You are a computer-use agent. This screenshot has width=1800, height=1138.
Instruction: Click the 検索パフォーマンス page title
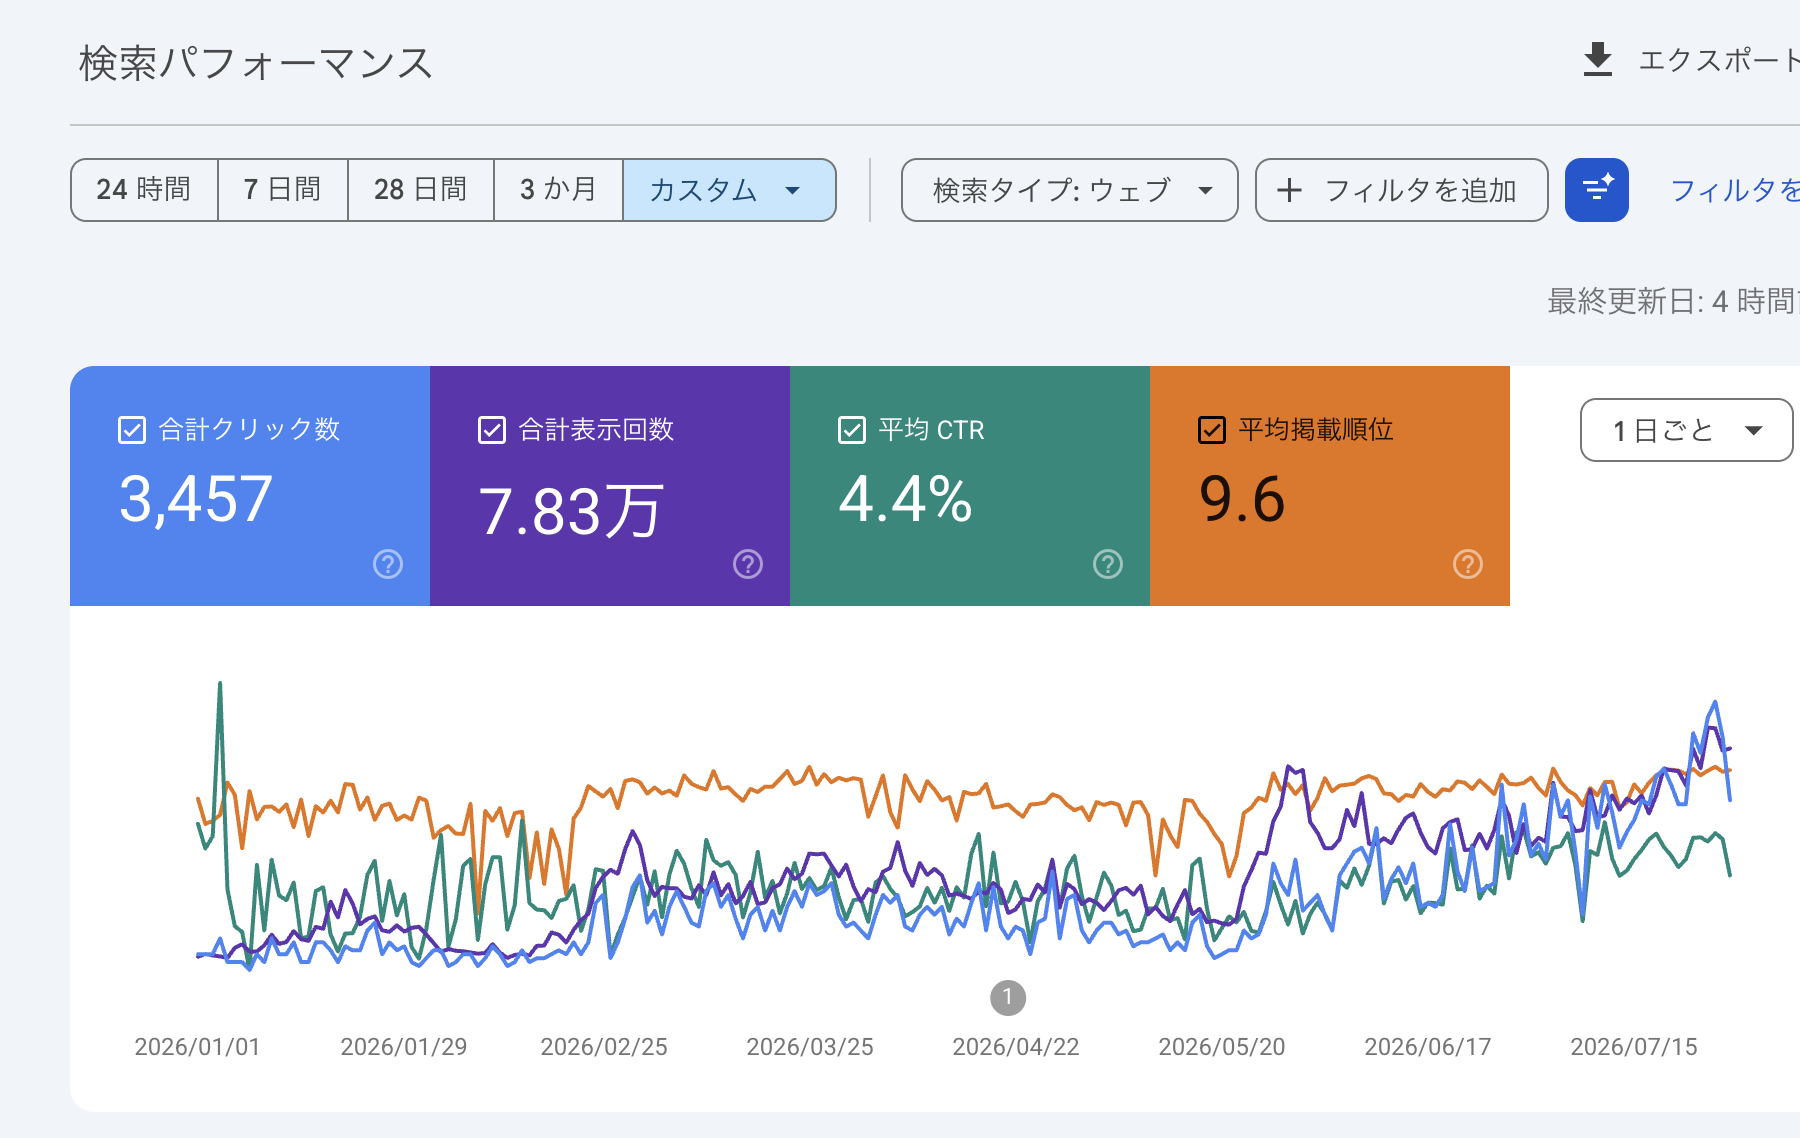tap(256, 63)
